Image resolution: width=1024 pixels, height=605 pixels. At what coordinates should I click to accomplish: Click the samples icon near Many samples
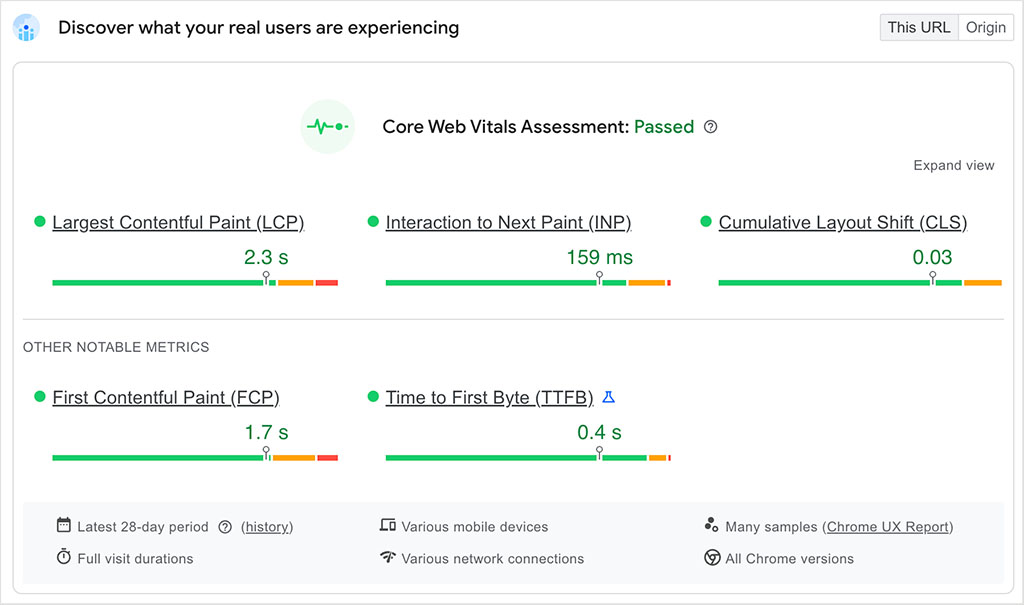coord(712,525)
